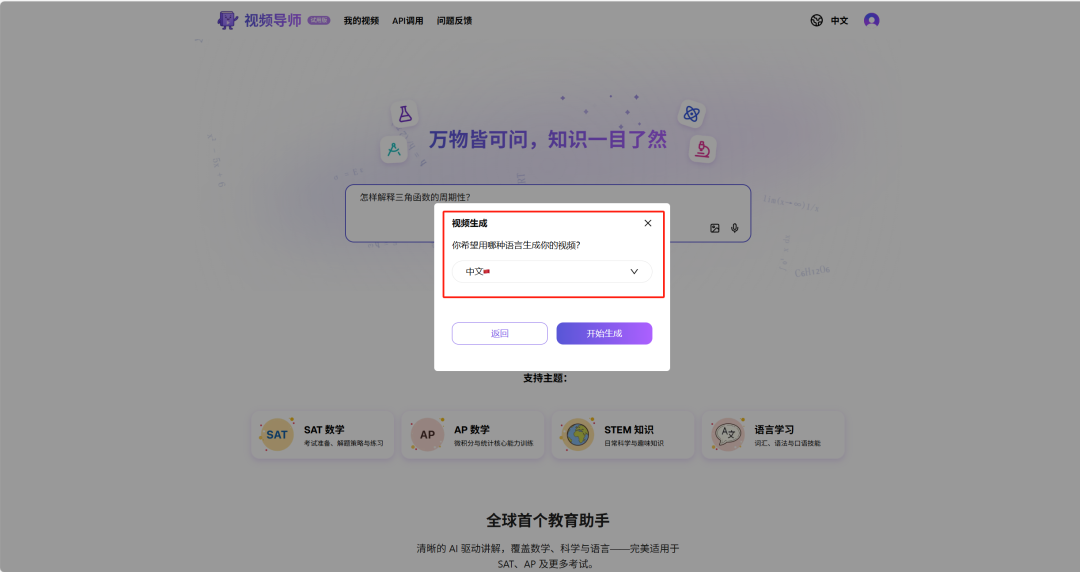Click the microphone voice input icon

click(735, 228)
